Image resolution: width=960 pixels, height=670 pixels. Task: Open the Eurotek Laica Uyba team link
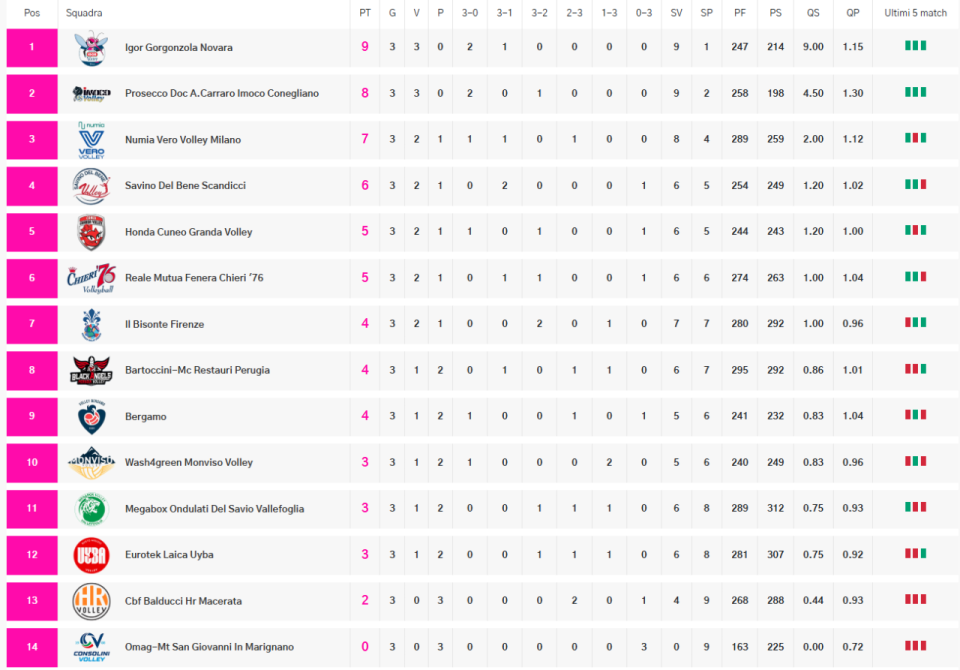point(169,555)
